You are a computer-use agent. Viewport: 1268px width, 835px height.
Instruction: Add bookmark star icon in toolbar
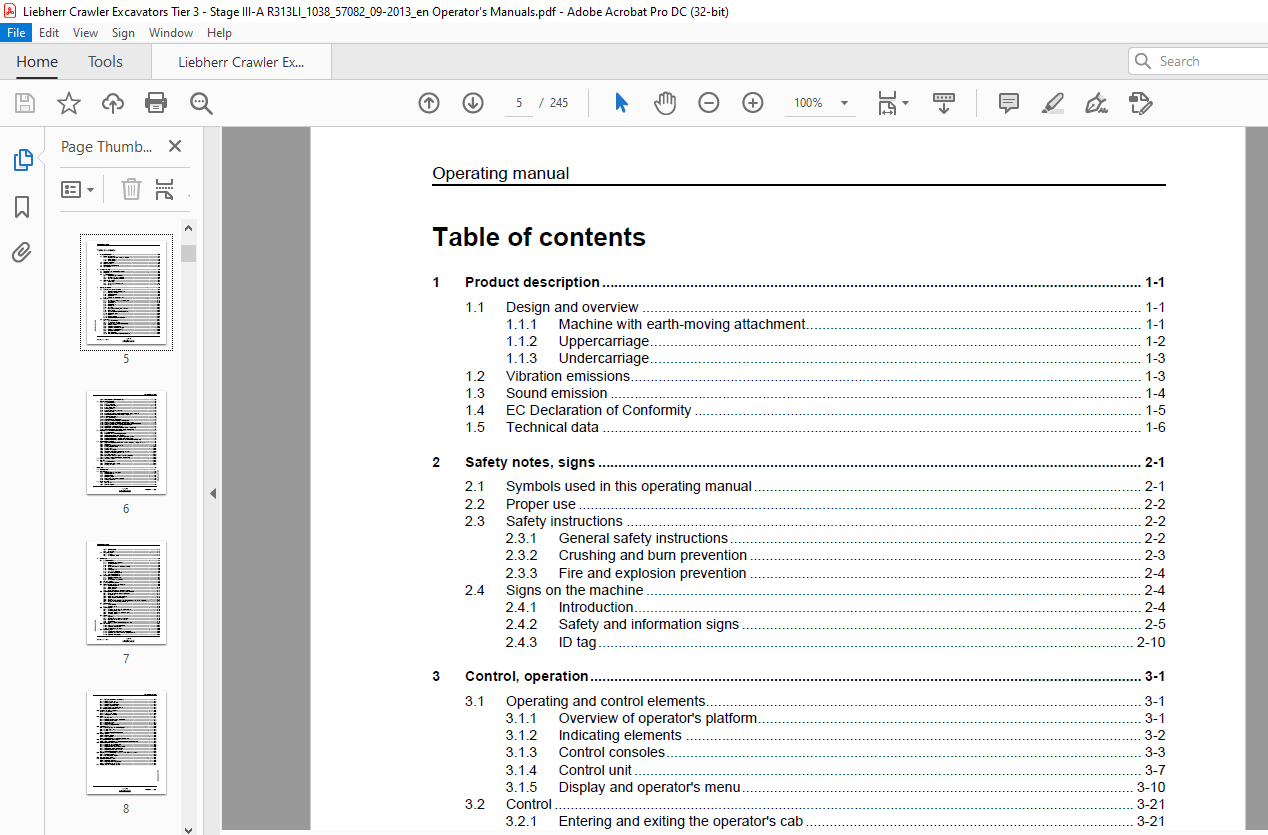(69, 103)
